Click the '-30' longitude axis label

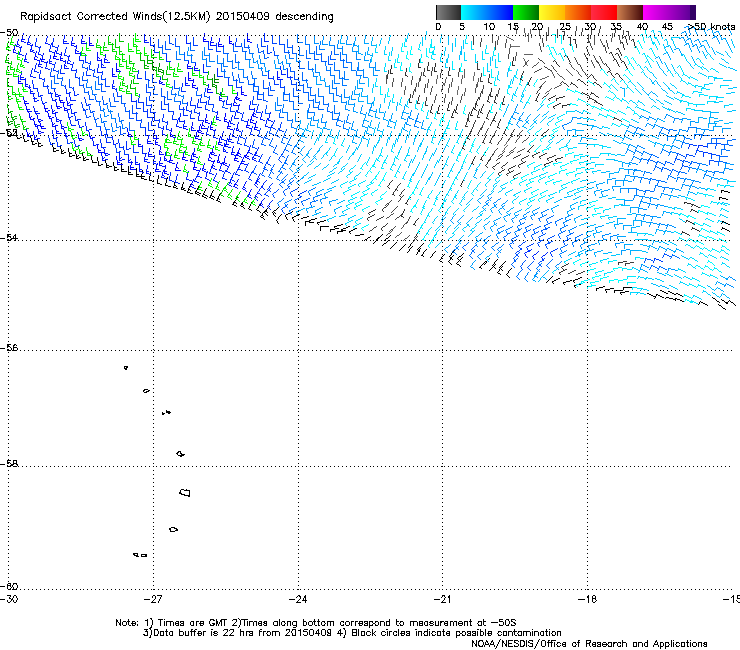pyautogui.click(x=9, y=599)
